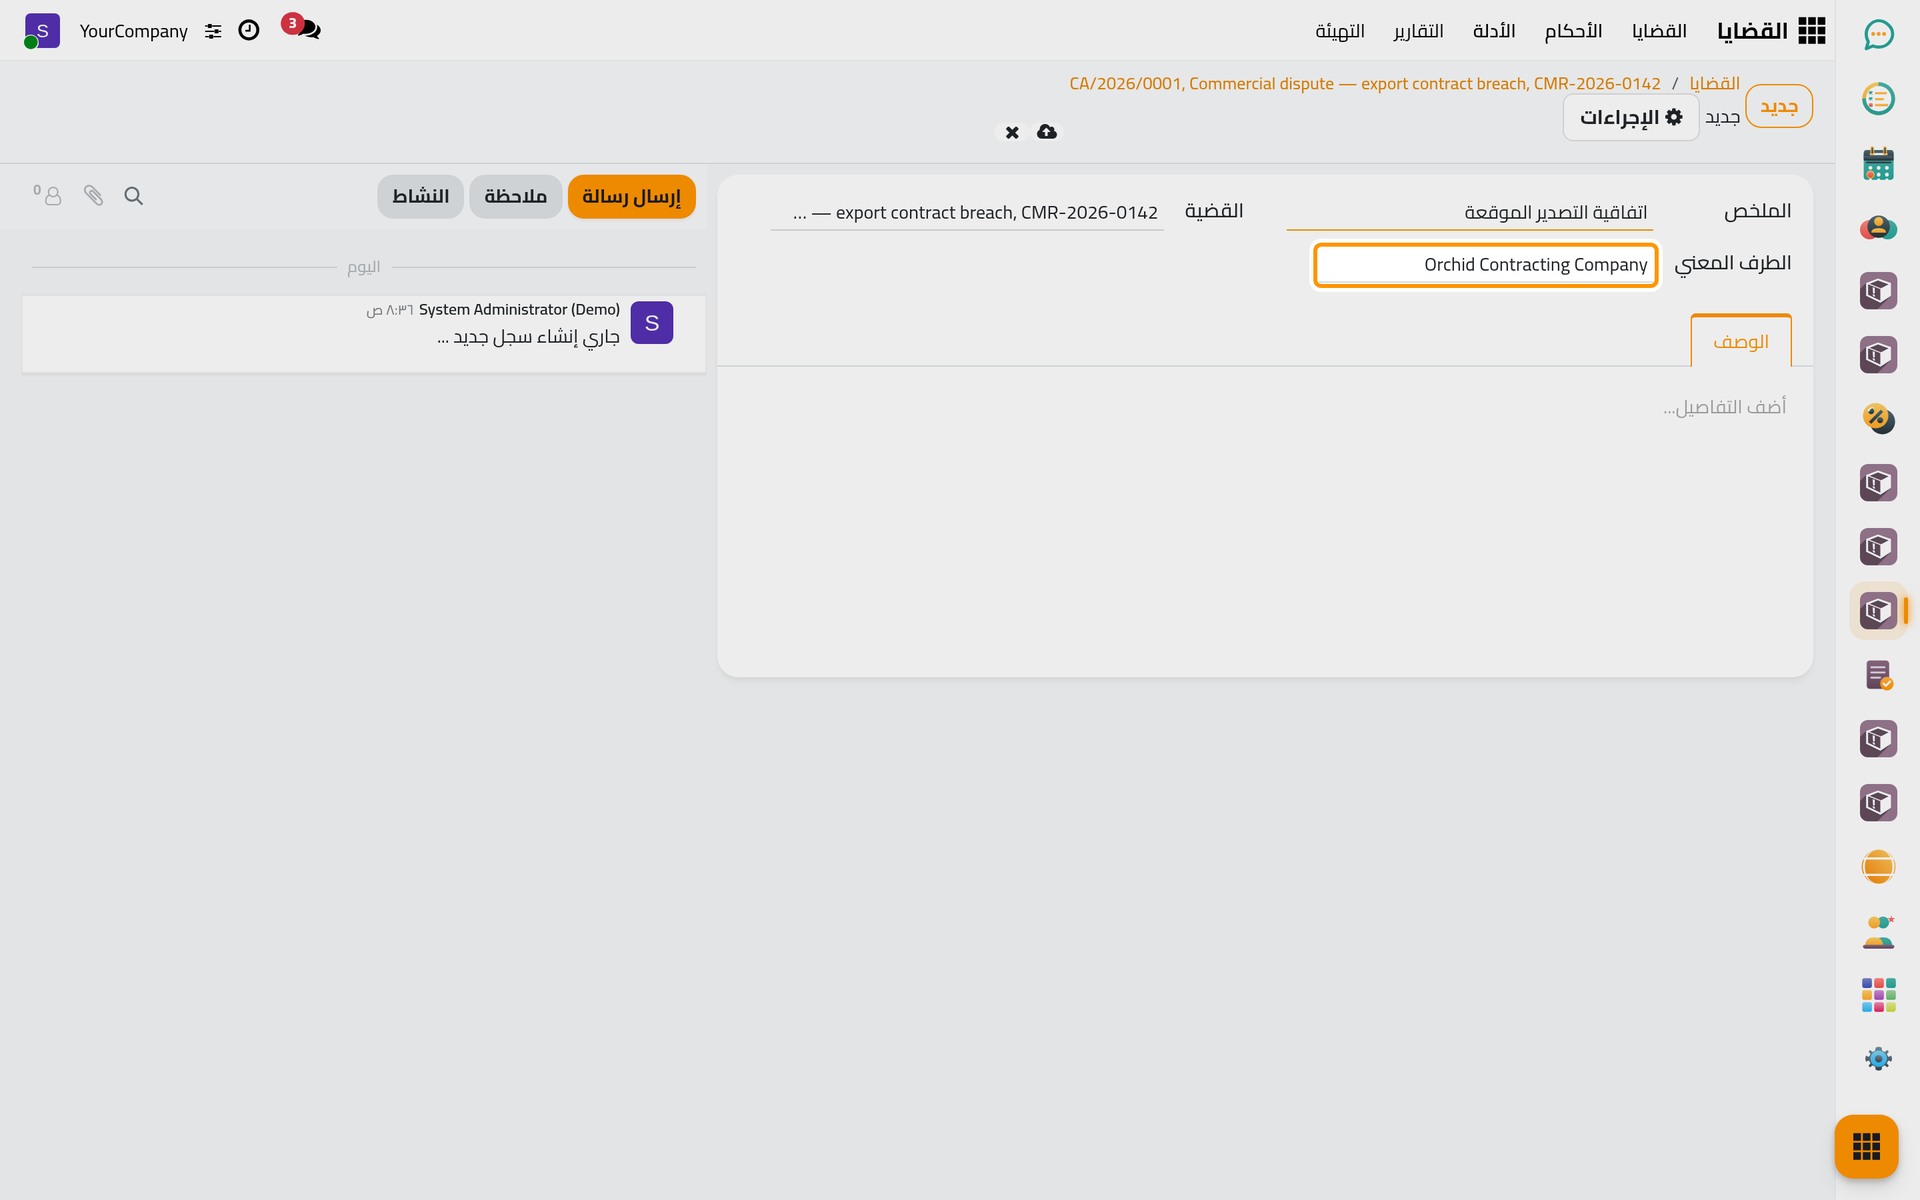Show followers with the person icon
The image size is (1920, 1200).
[x=48, y=195]
